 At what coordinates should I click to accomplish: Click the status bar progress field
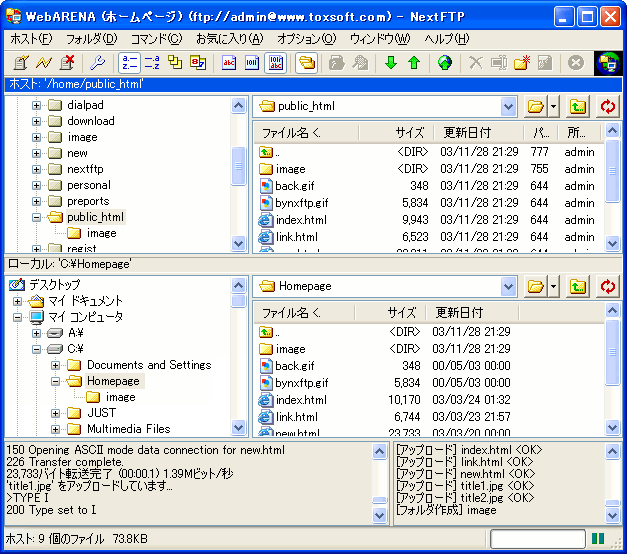click(x=538, y=539)
